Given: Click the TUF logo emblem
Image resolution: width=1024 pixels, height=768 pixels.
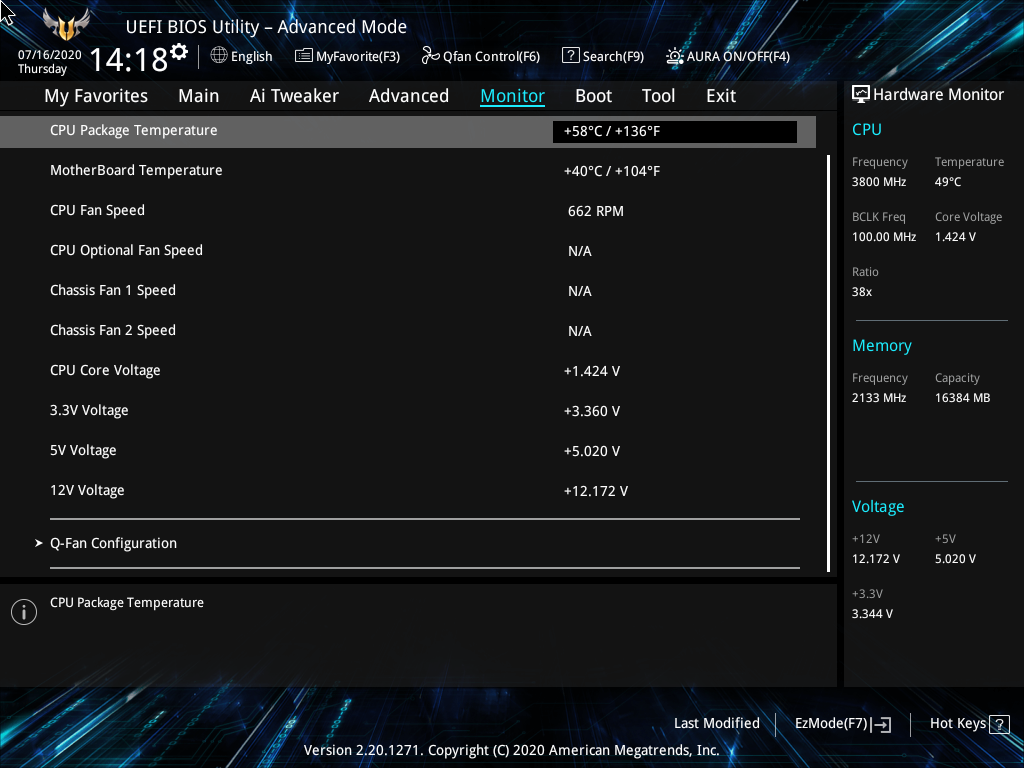Looking at the screenshot, I should coord(66,24).
